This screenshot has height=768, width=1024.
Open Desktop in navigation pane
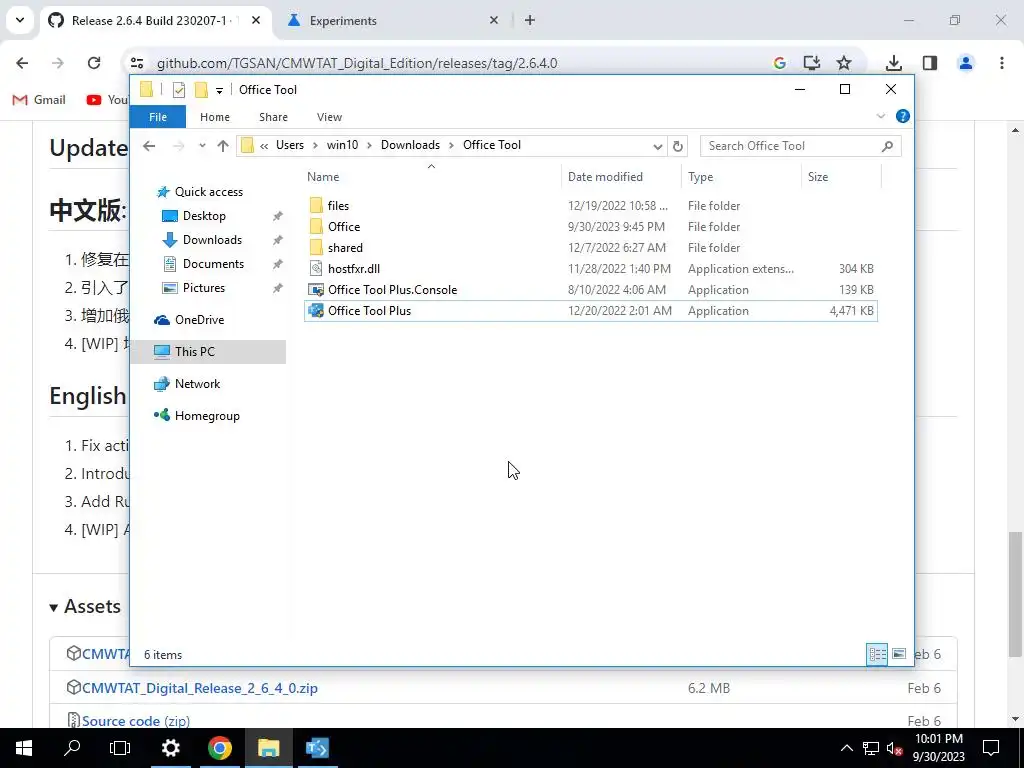click(x=204, y=216)
